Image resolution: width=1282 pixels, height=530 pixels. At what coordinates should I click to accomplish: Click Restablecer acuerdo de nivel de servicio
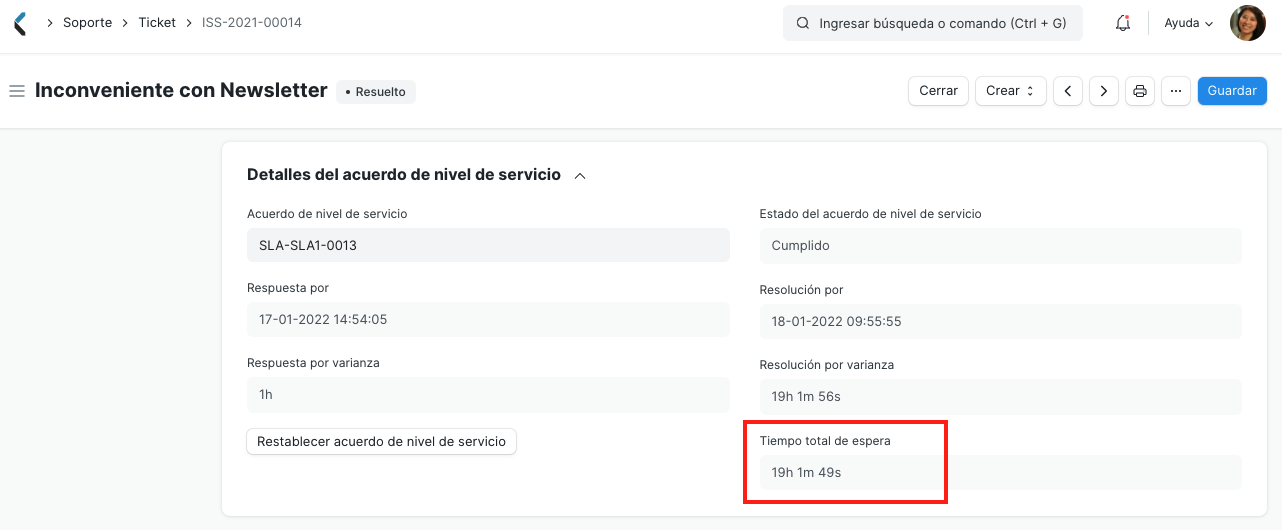coord(382,441)
